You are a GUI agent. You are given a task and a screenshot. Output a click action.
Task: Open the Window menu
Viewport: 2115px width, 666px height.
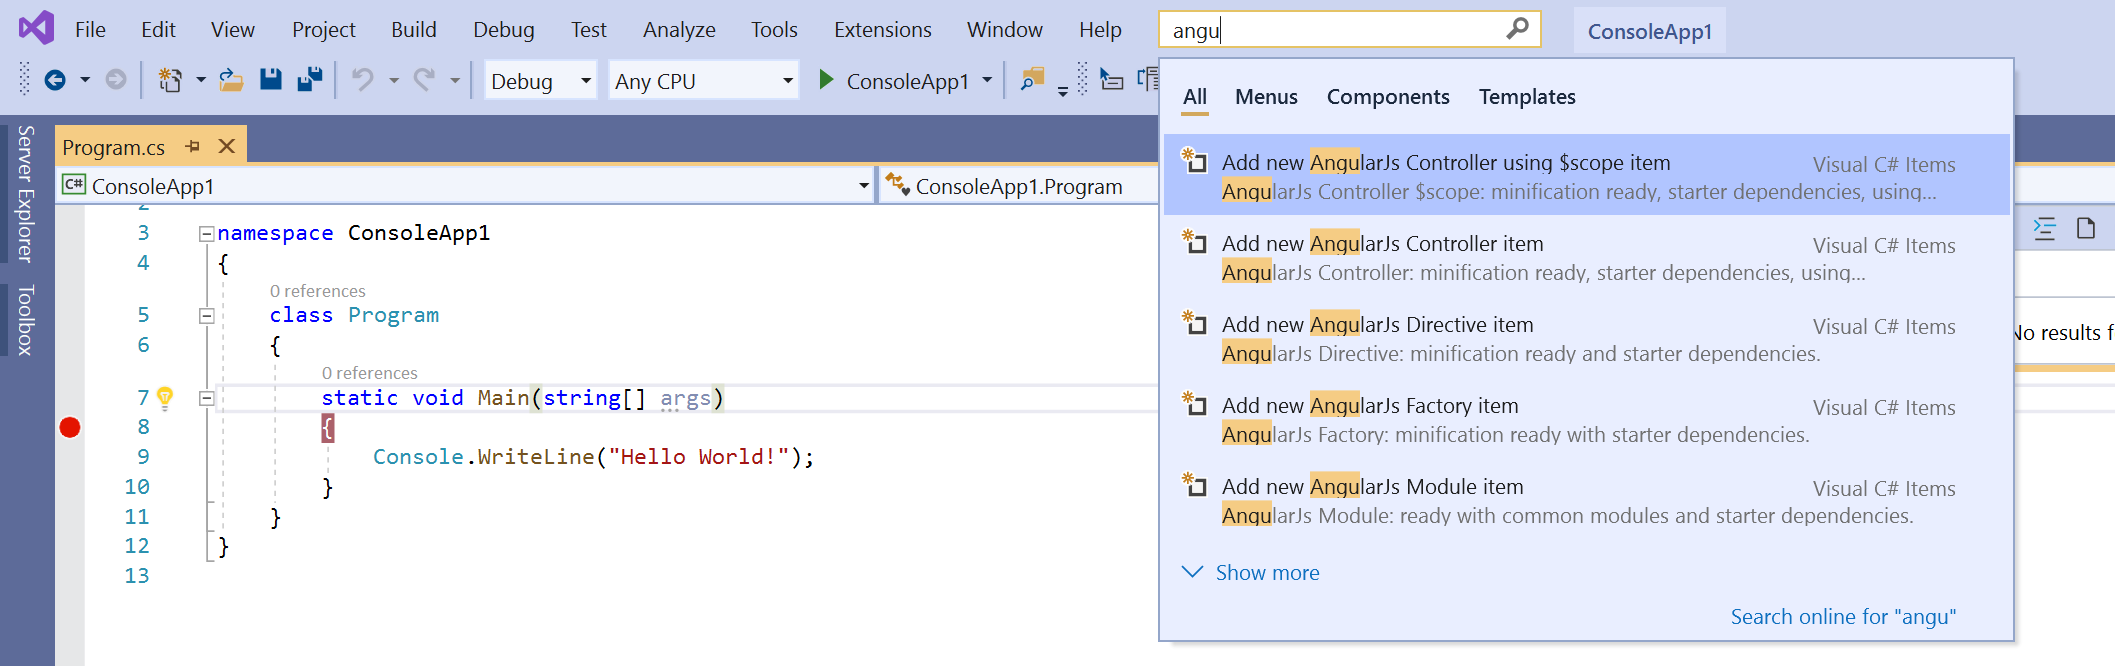pos(1005,30)
